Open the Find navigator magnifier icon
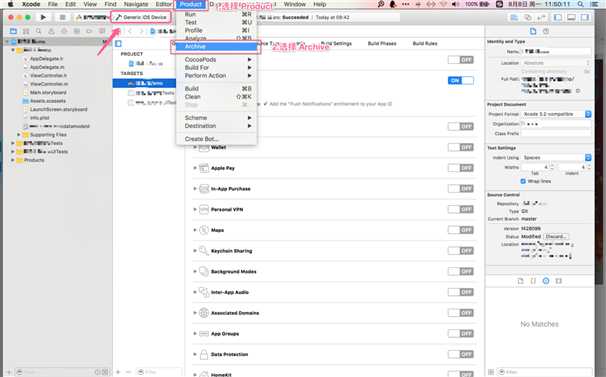 point(38,31)
